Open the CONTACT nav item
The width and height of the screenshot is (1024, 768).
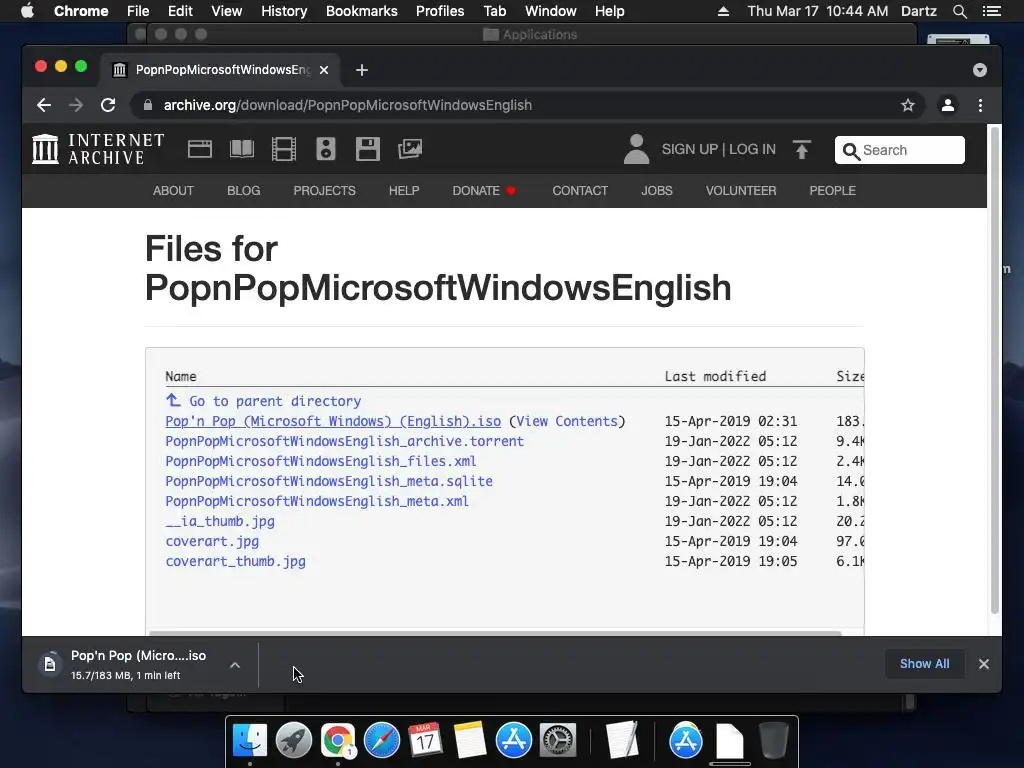580,191
